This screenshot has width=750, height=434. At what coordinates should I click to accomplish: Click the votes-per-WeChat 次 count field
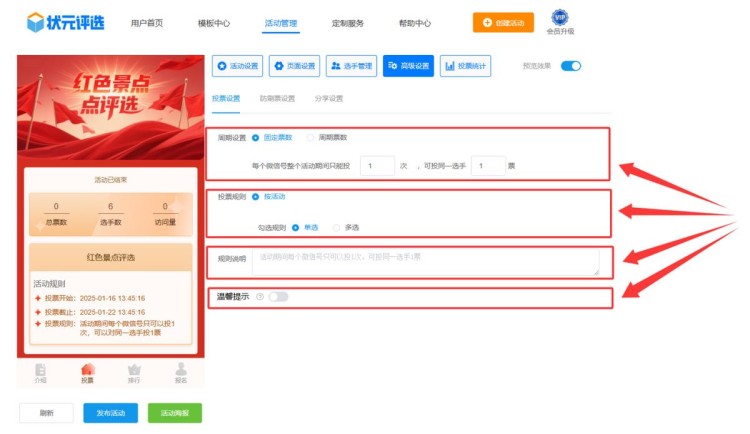coord(376,166)
